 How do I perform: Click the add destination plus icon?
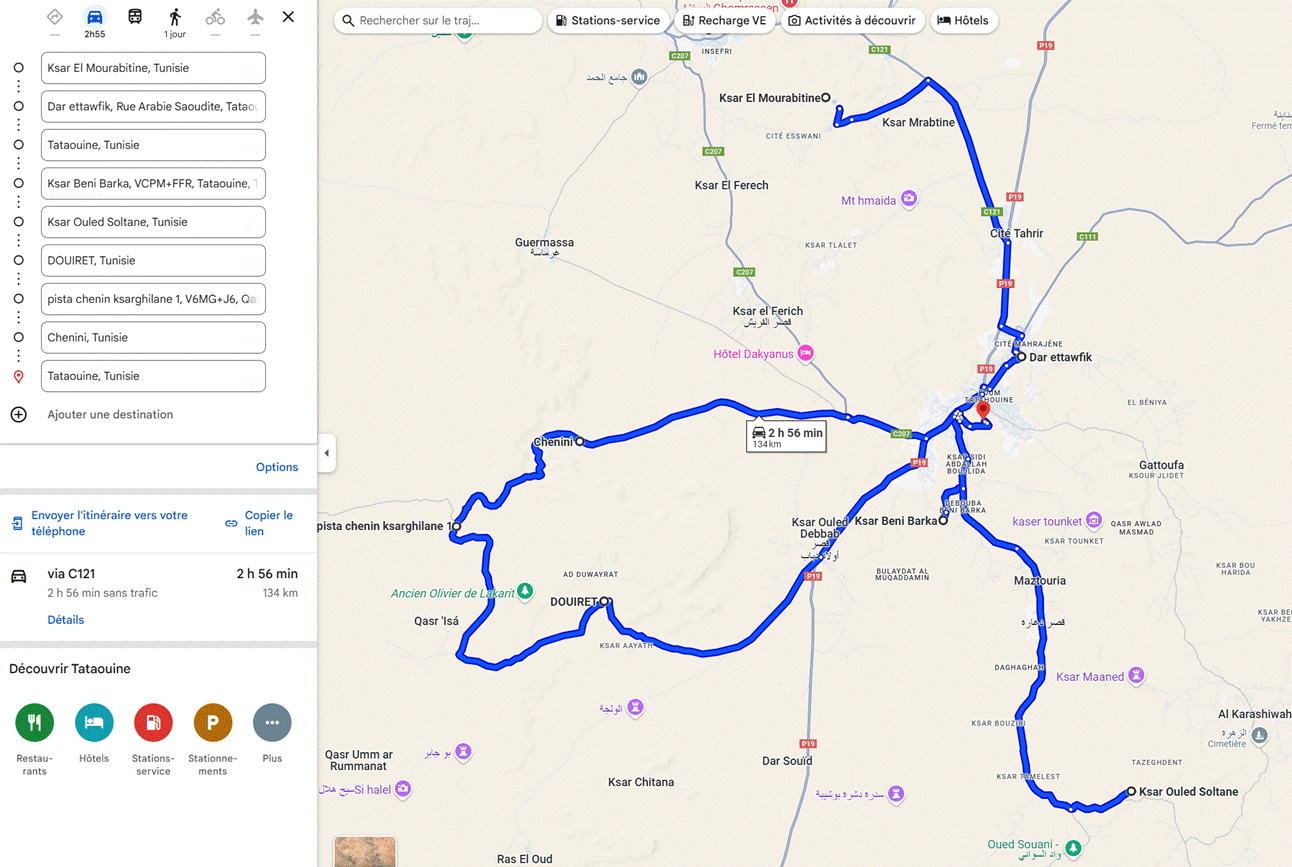[18, 414]
